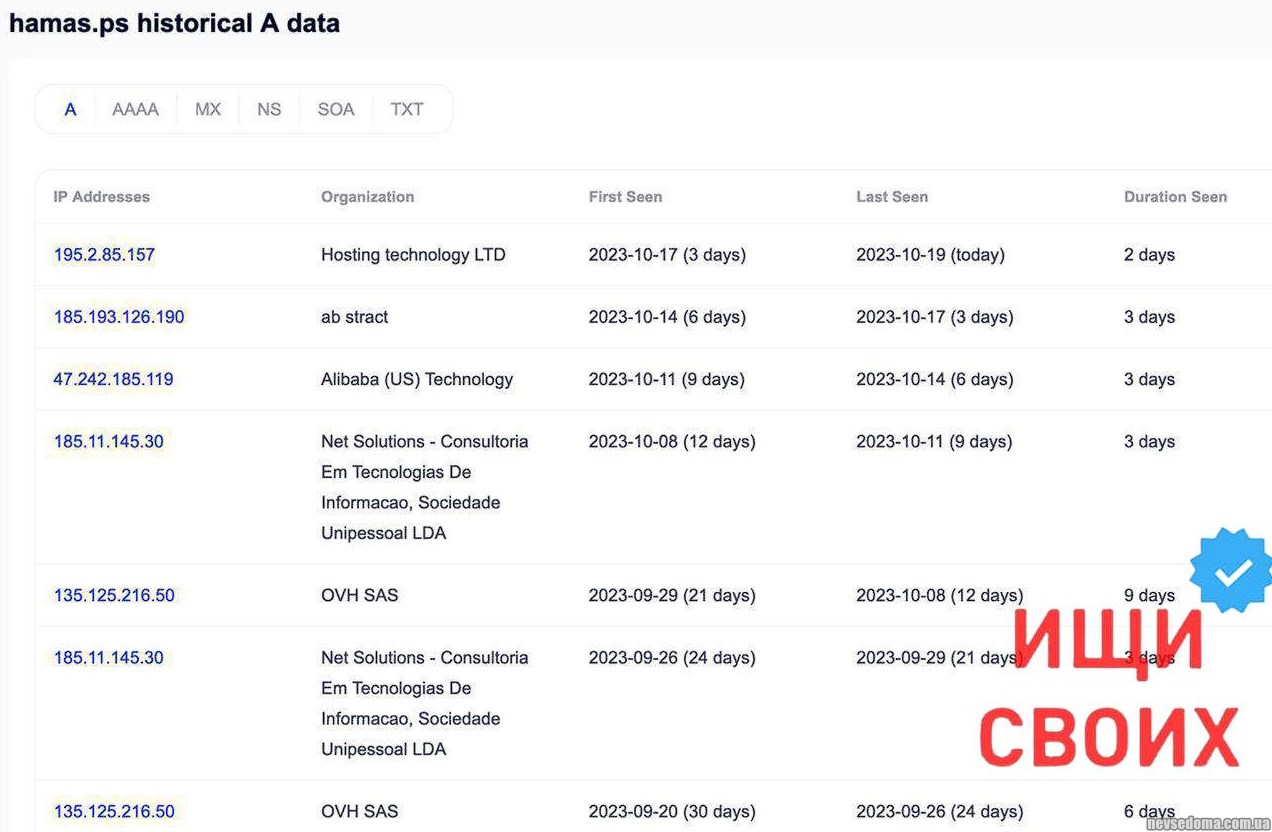Follow the 47.242.185.119 Alibaba IP link

[113, 379]
